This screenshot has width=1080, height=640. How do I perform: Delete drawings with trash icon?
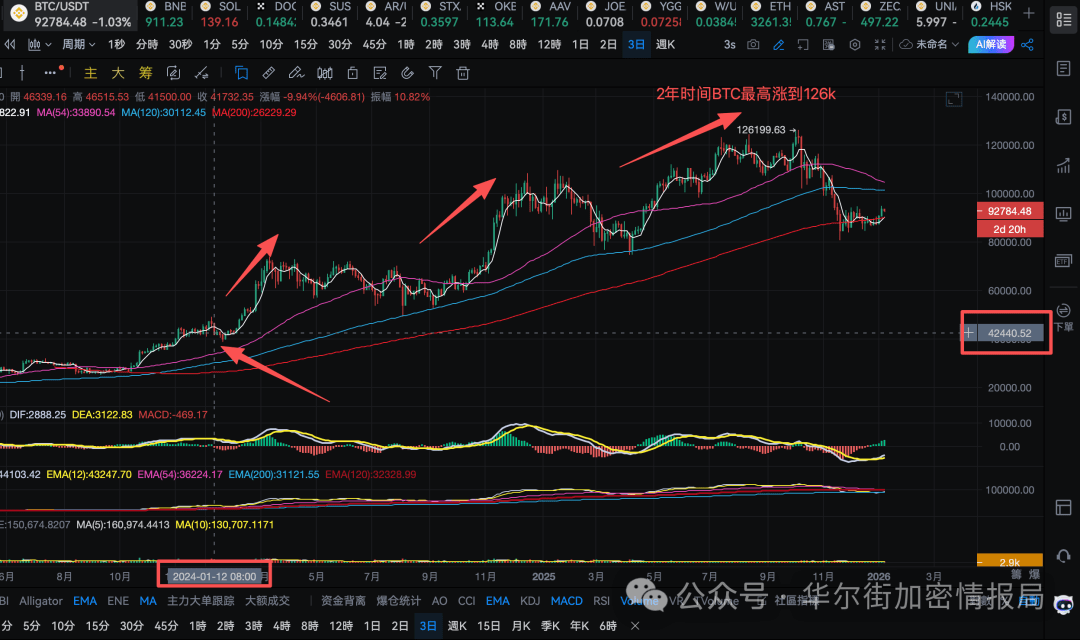tap(463, 72)
